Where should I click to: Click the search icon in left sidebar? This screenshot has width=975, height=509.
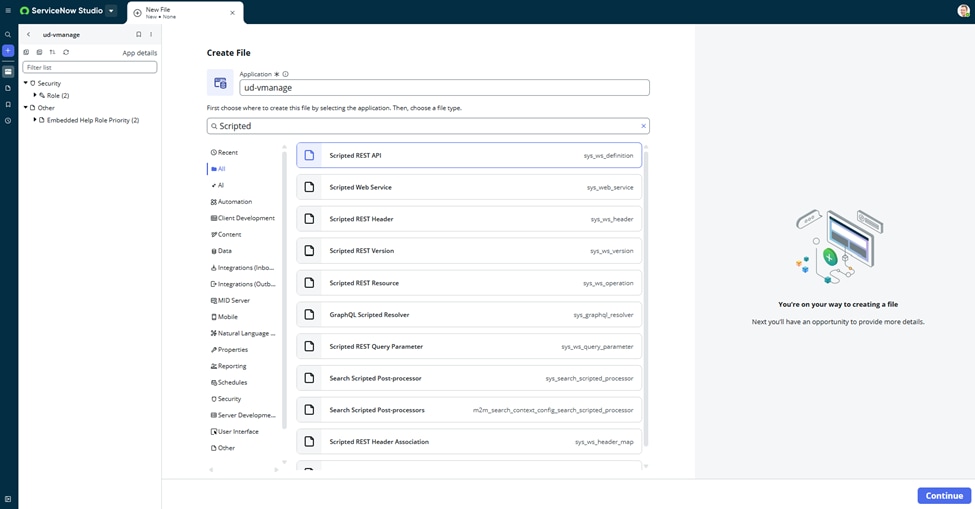pos(8,35)
